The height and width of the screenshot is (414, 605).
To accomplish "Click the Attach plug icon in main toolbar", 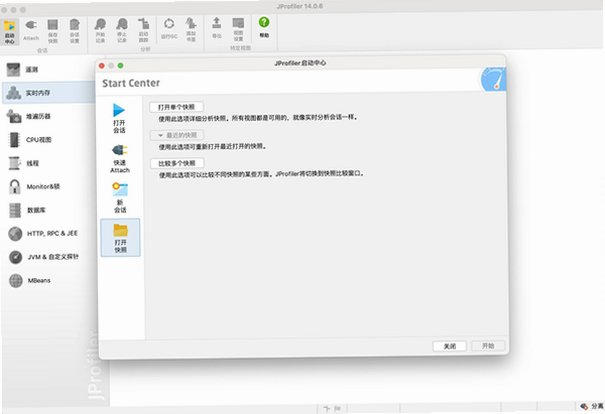I will coord(31,25).
